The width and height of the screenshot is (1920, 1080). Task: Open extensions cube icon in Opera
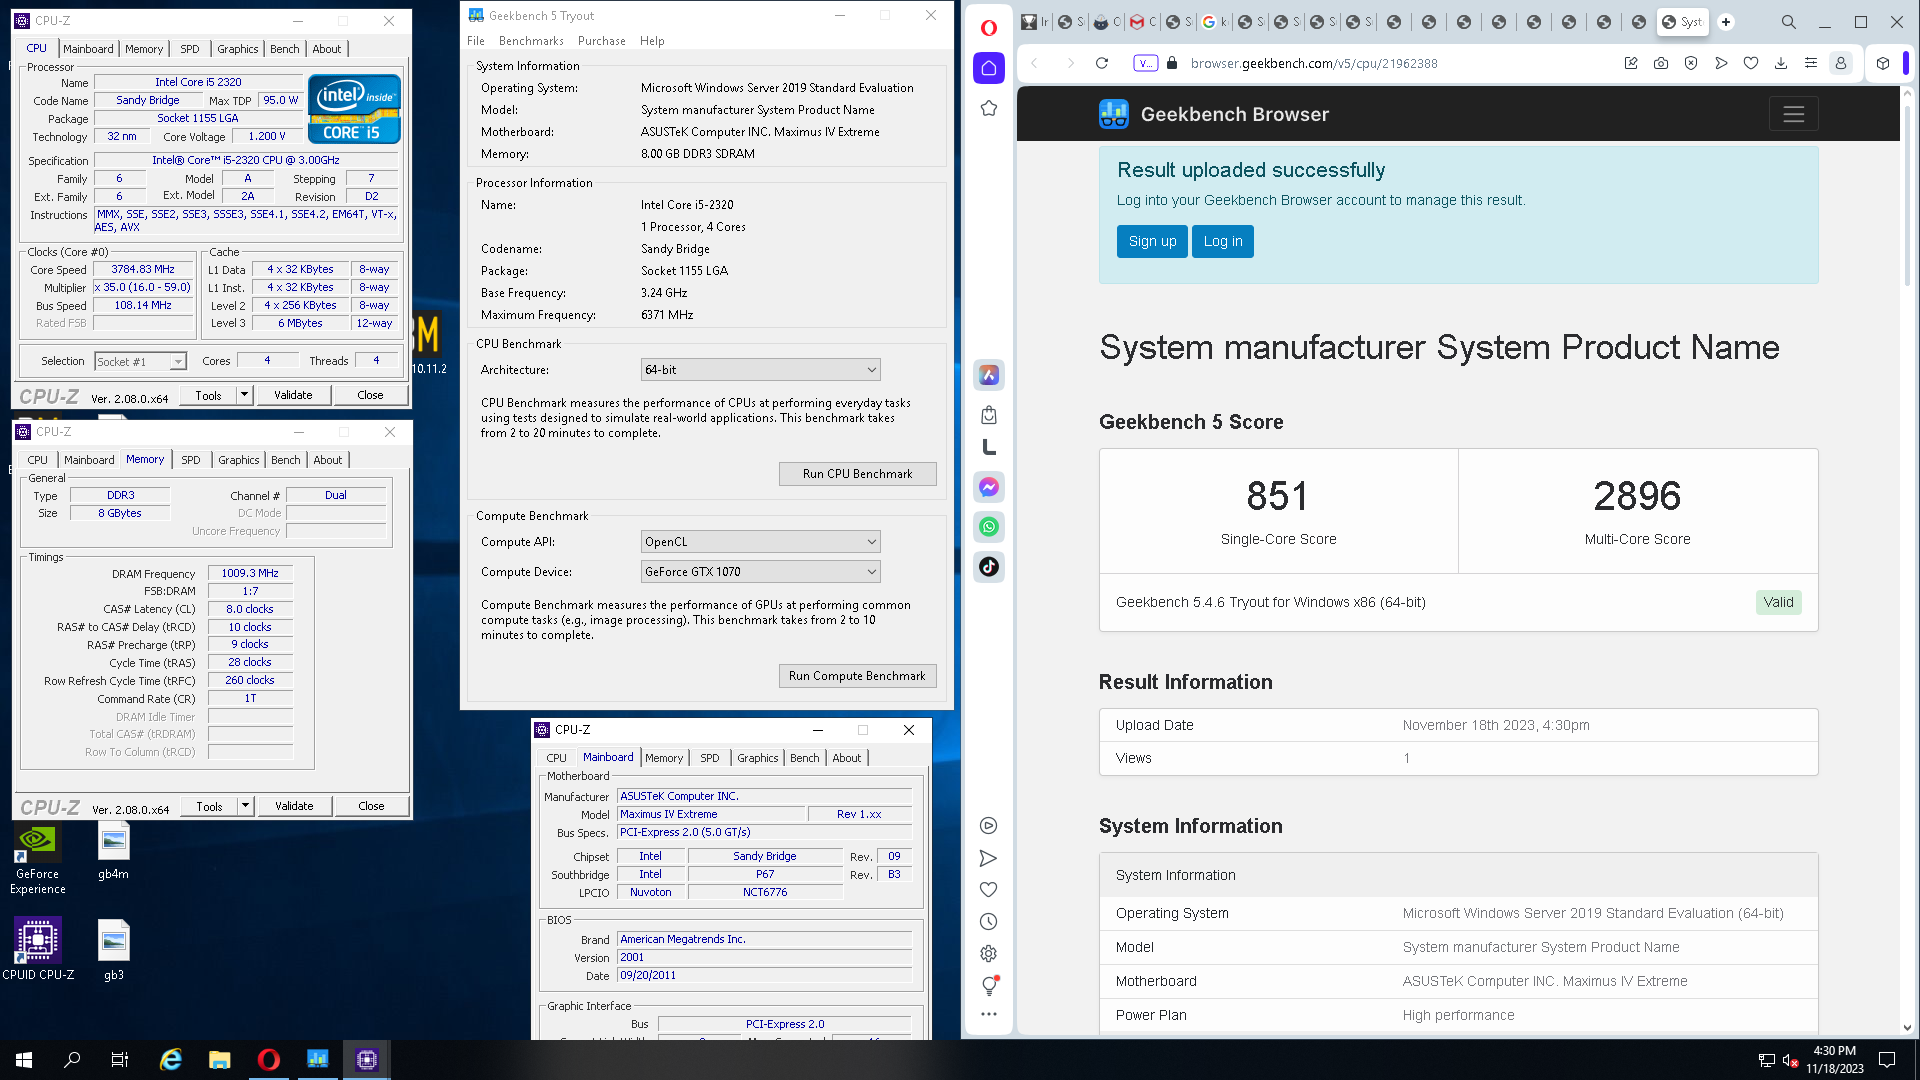pyautogui.click(x=1883, y=63)
